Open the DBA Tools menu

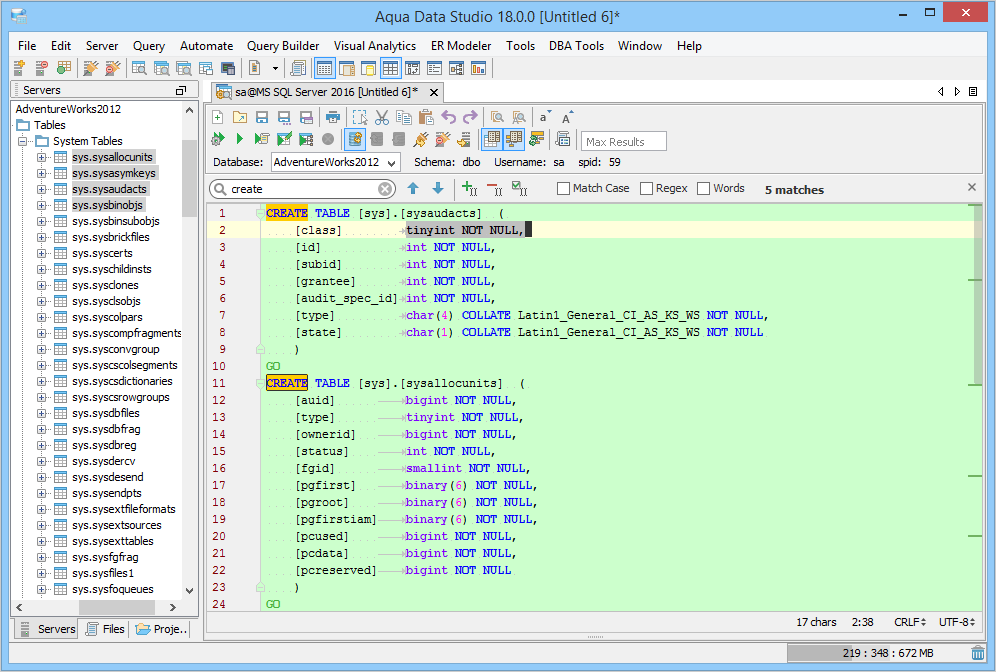(x=576, y=46)
